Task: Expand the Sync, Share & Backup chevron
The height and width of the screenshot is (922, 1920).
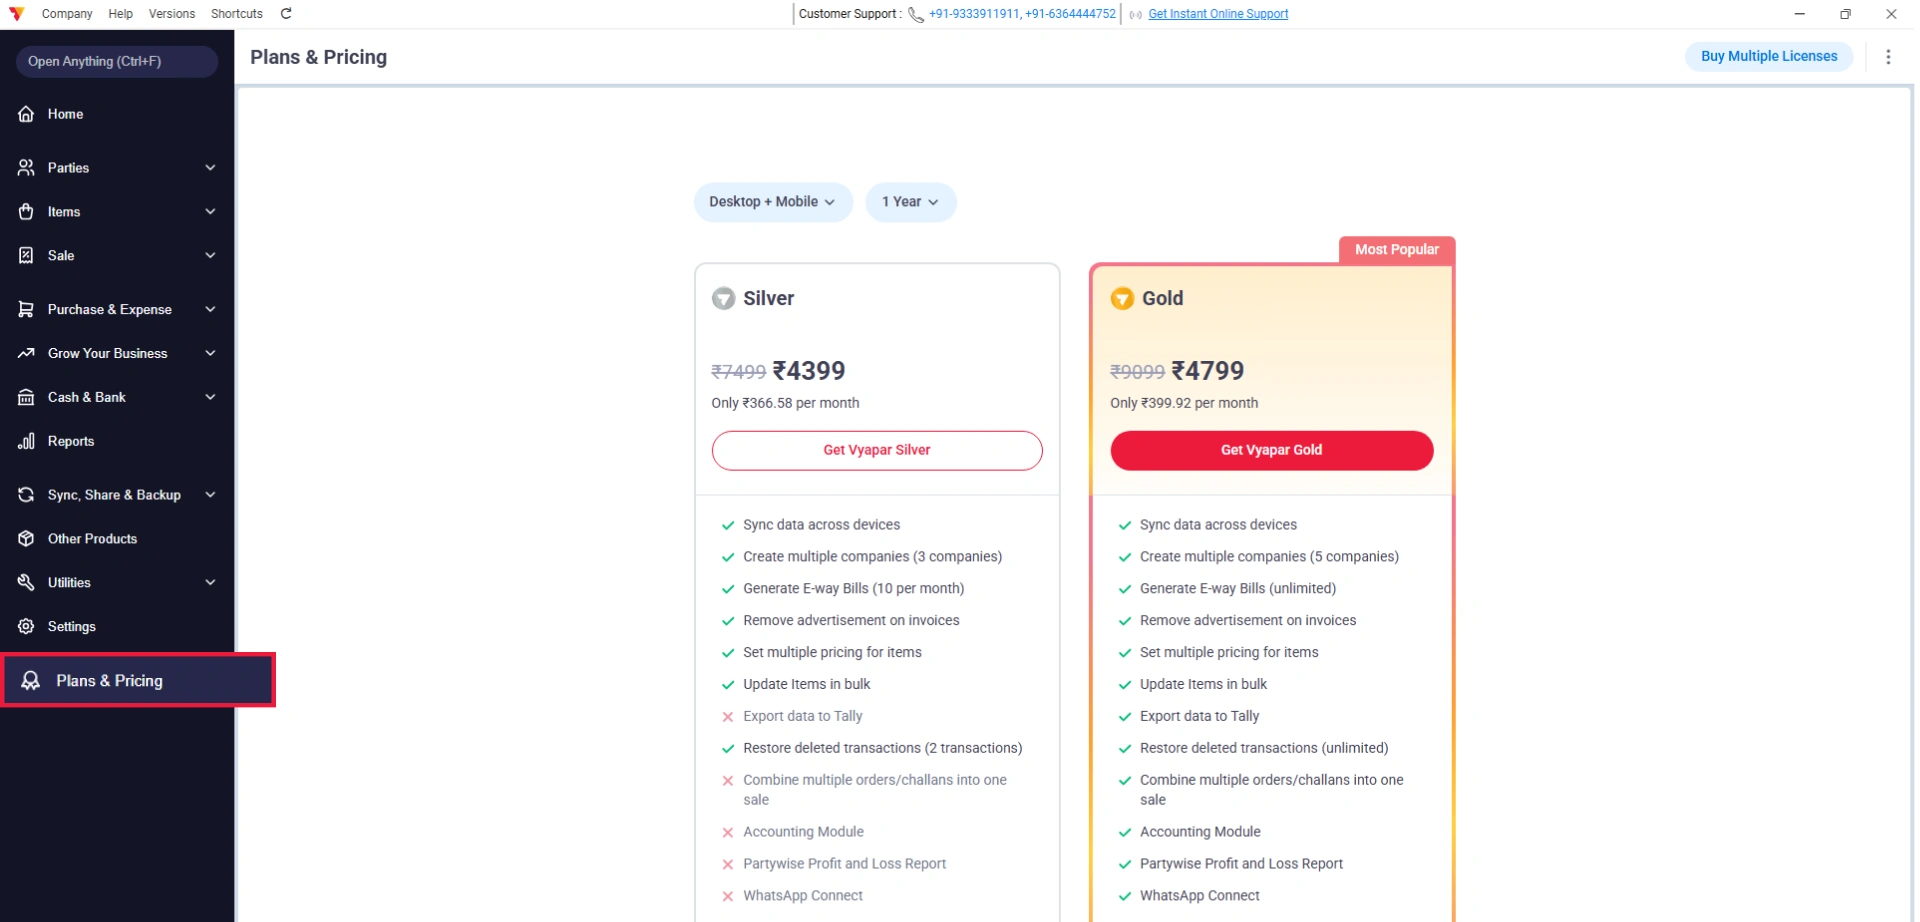Action: tap(210, 495)
